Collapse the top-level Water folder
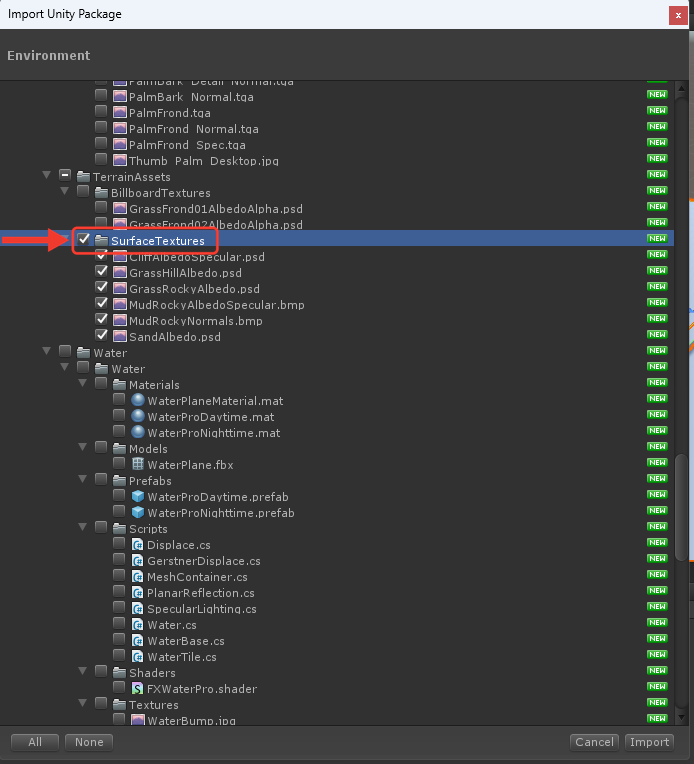 [47, 351]
